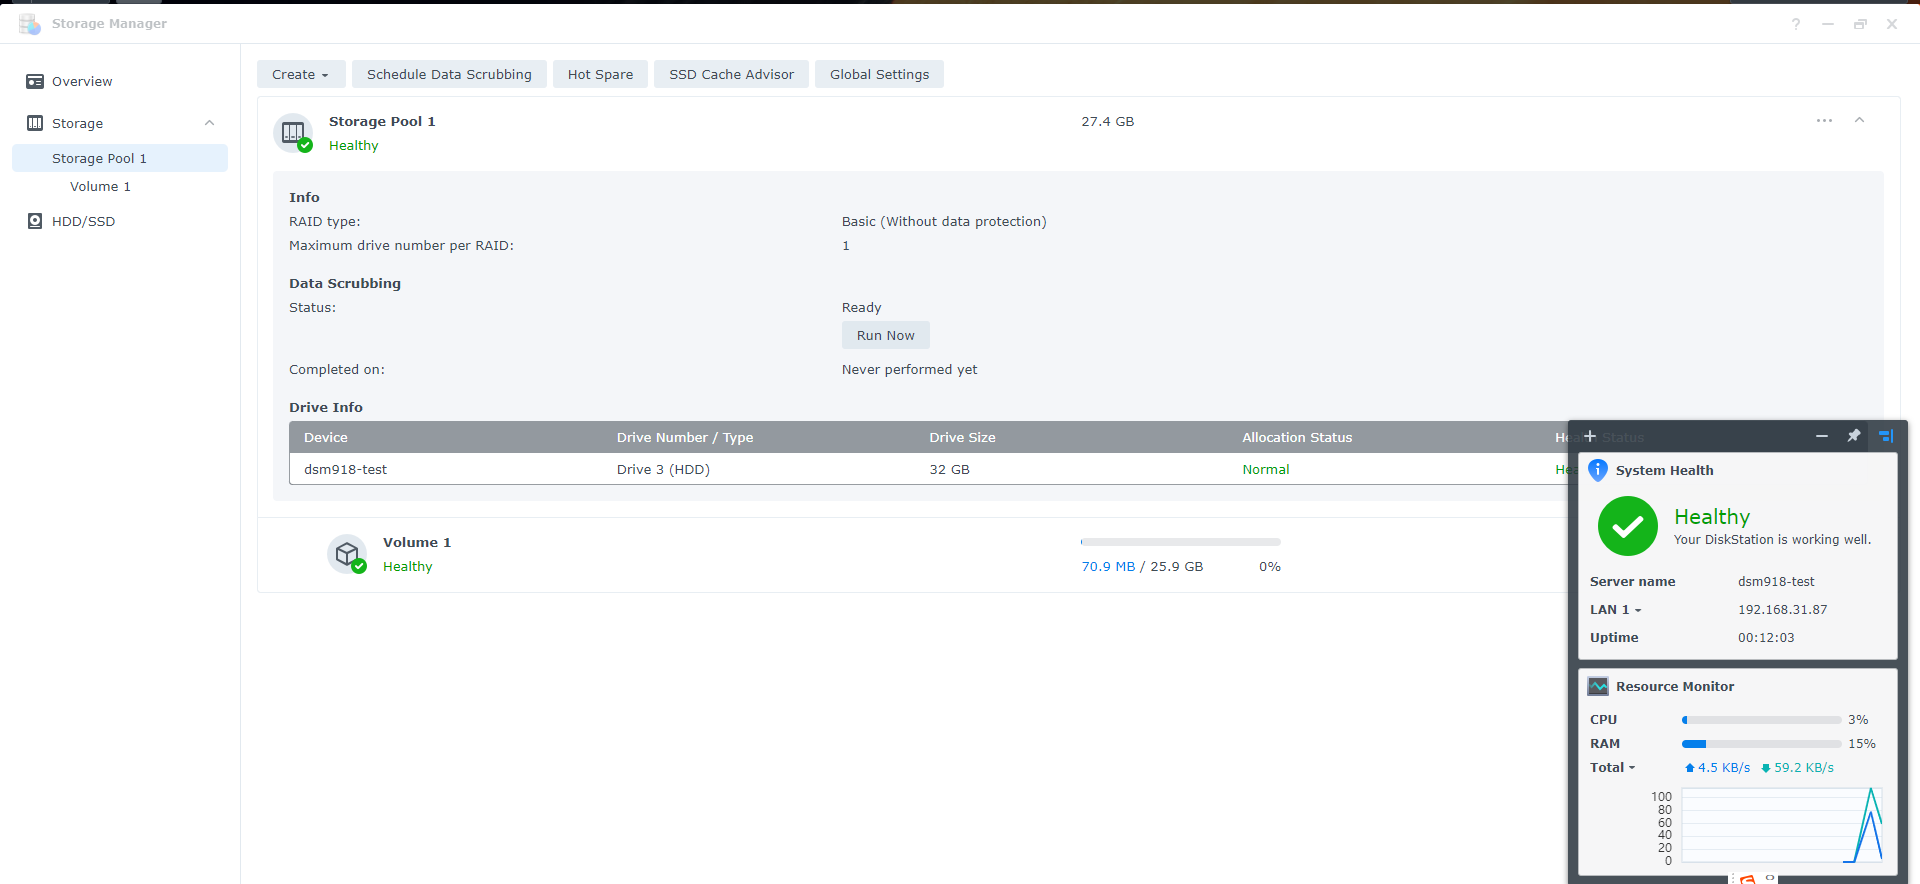This screenshot has height=884, width=1920.
Task: Click the 27.4 GB pool size
Action: [x=1107, y=121]
